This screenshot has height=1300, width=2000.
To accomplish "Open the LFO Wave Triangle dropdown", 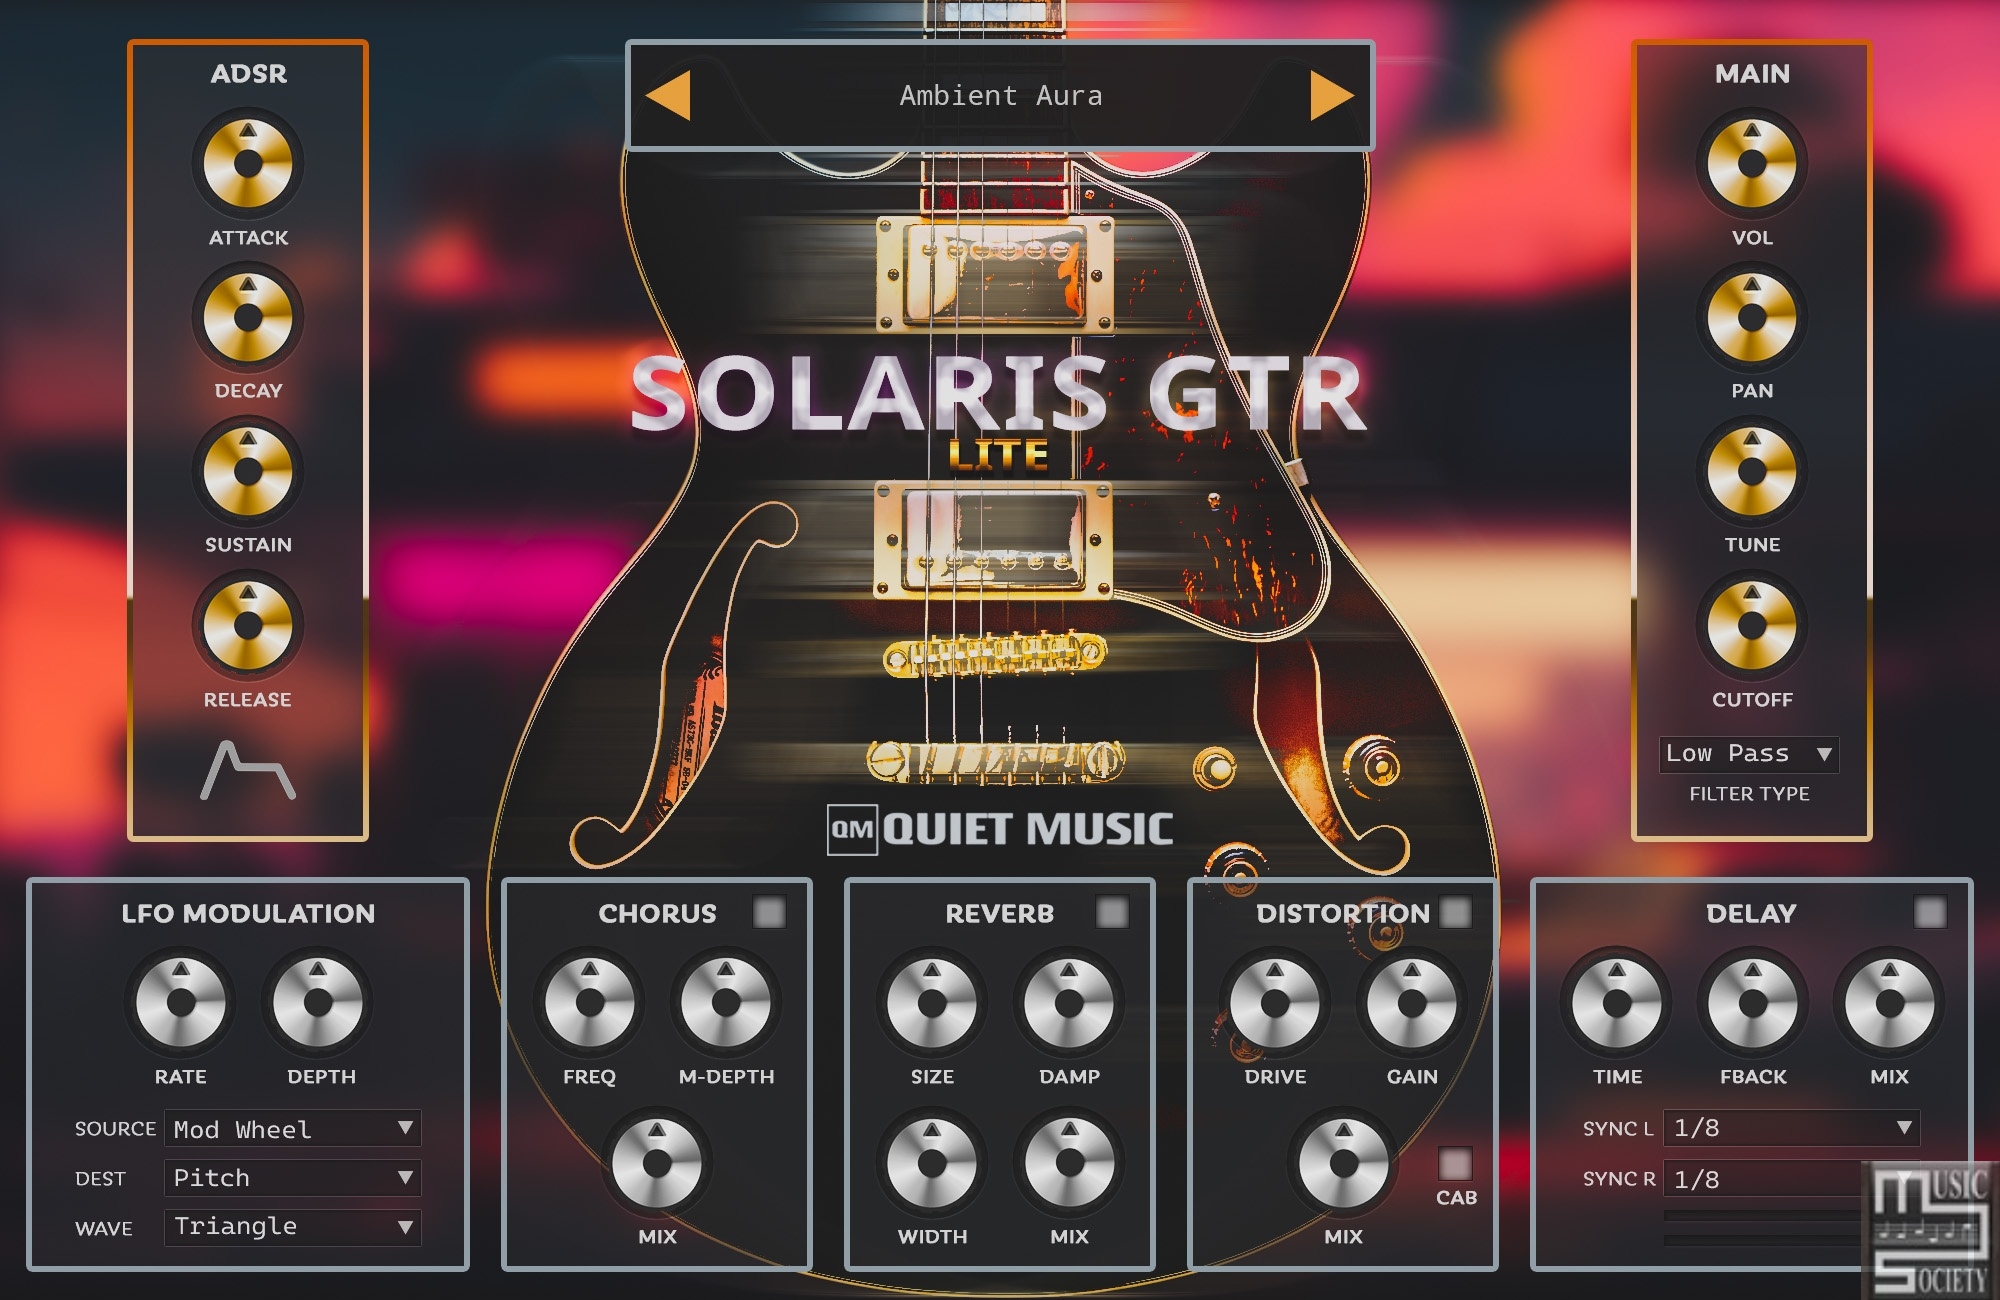I will [292, 1227].
